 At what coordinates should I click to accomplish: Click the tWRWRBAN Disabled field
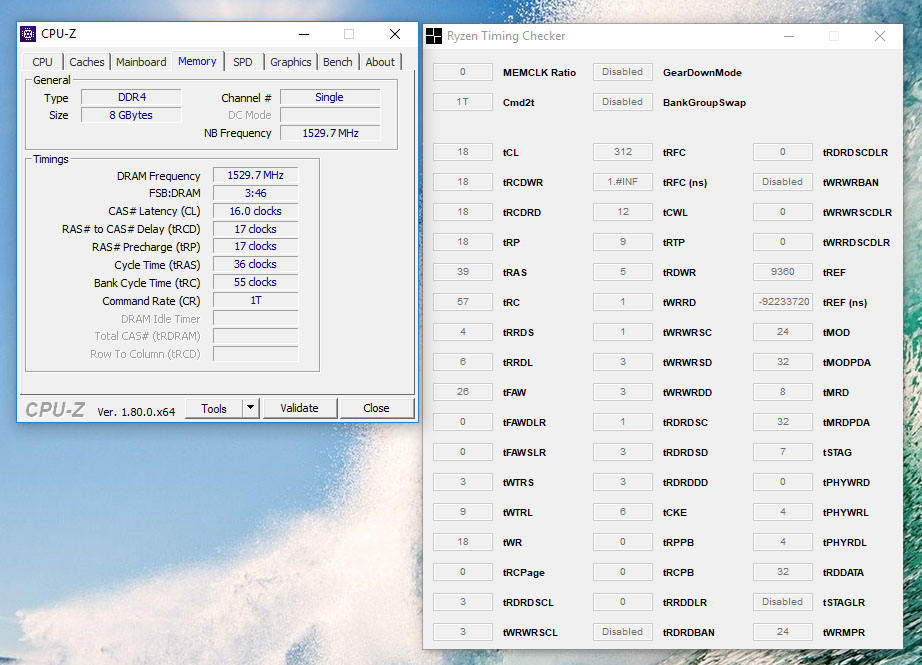coord(783,182)
